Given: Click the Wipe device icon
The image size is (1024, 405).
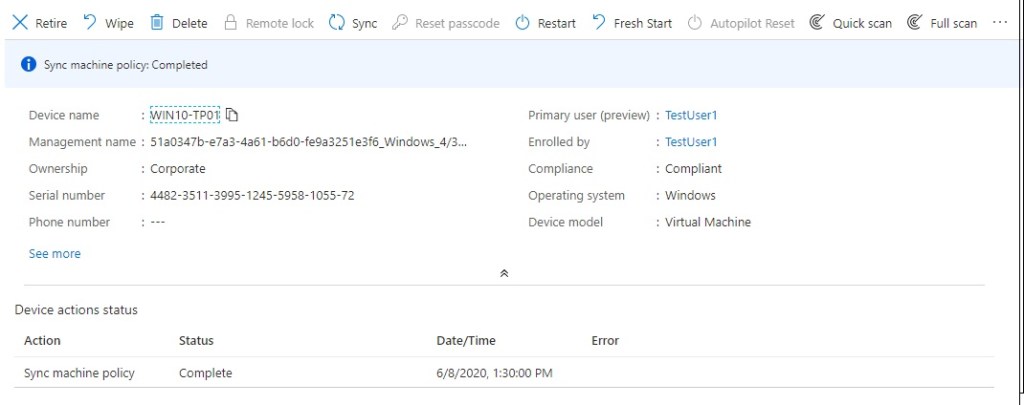Looking at the screenshot, I should (90, 23).
